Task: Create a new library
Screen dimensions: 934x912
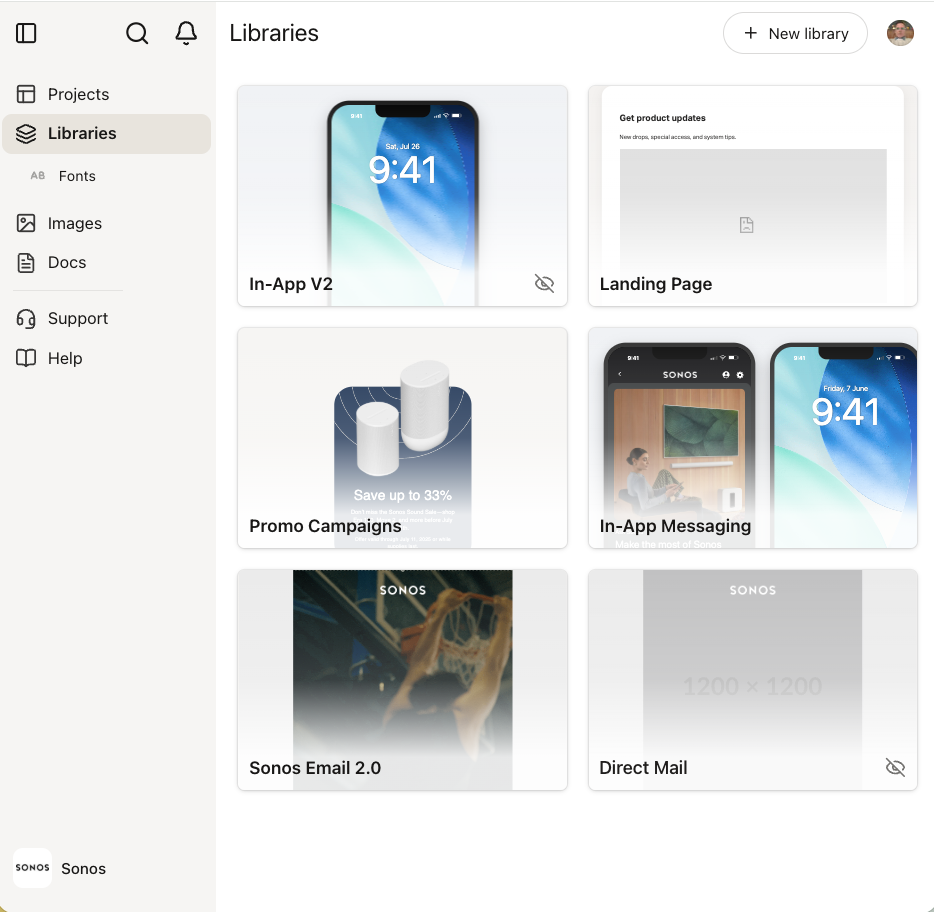Action: click(x=795, y=33)
